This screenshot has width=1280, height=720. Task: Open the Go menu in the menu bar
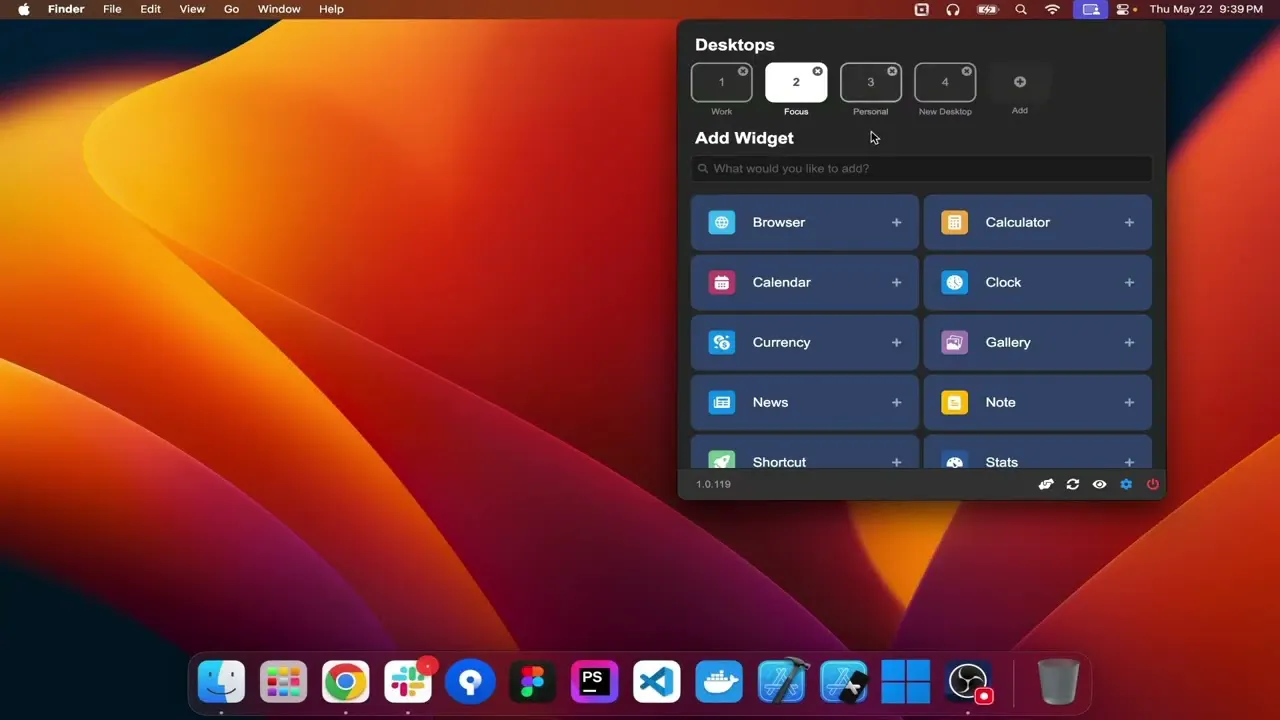tap(231, 9)
